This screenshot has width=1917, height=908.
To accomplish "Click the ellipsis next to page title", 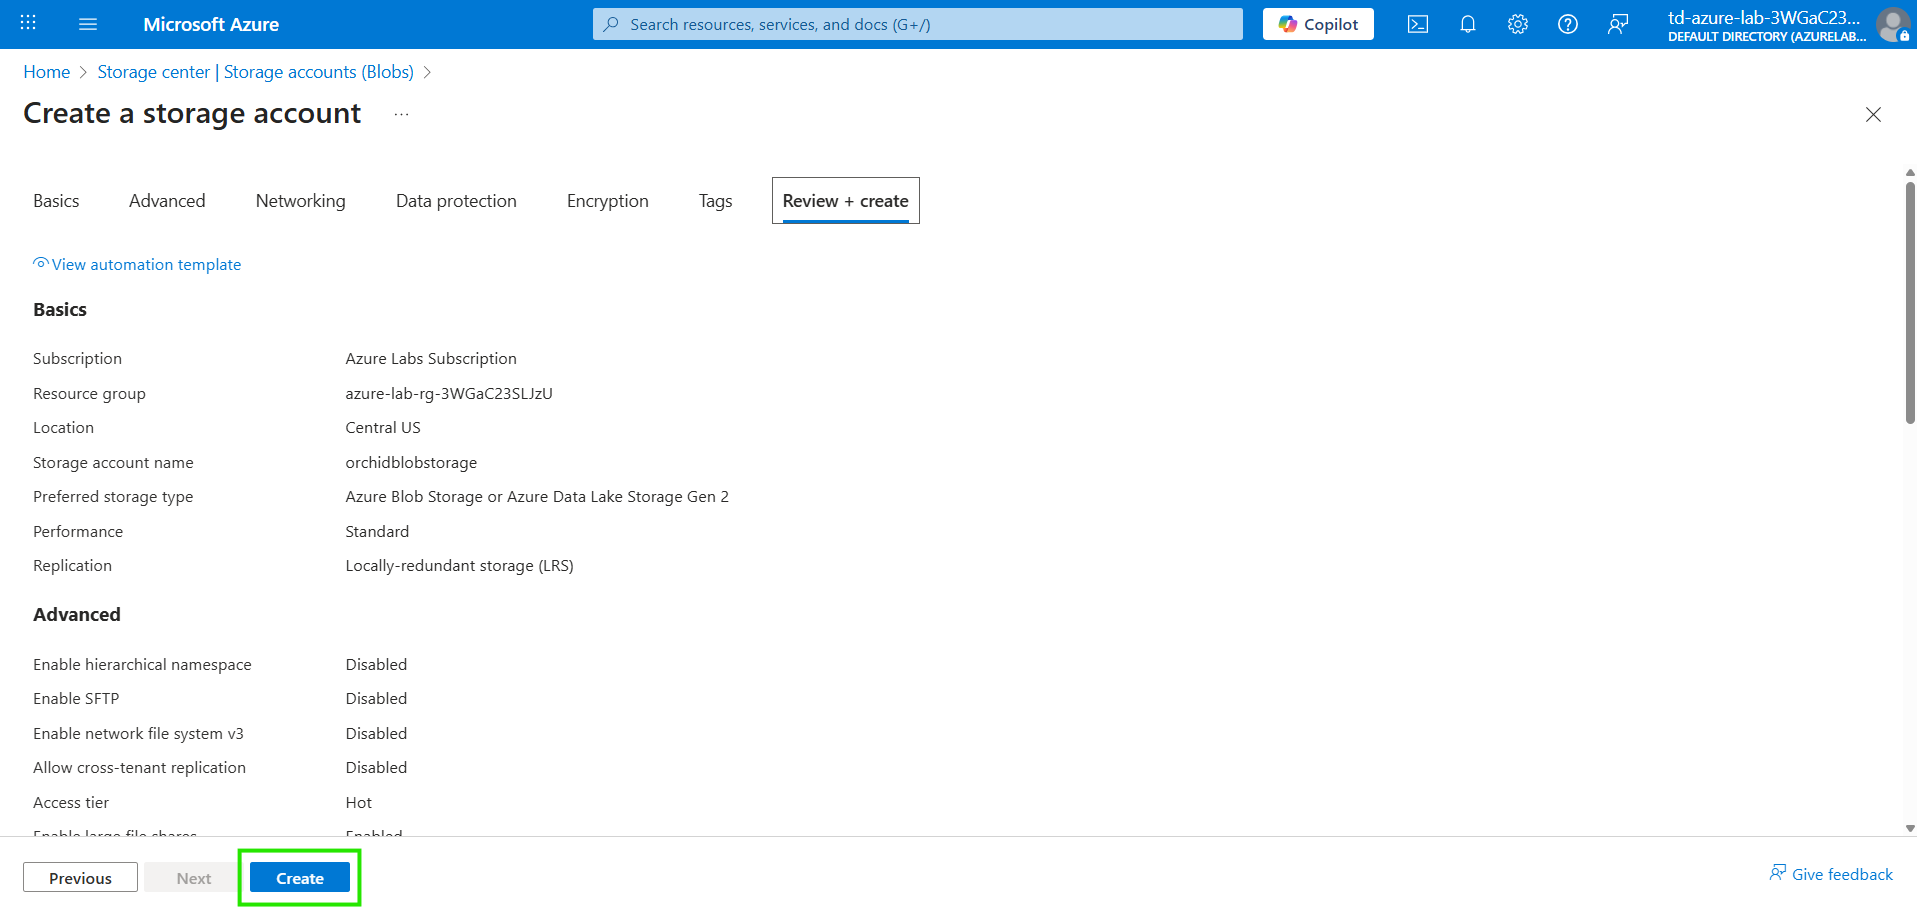I will (401, 115).
